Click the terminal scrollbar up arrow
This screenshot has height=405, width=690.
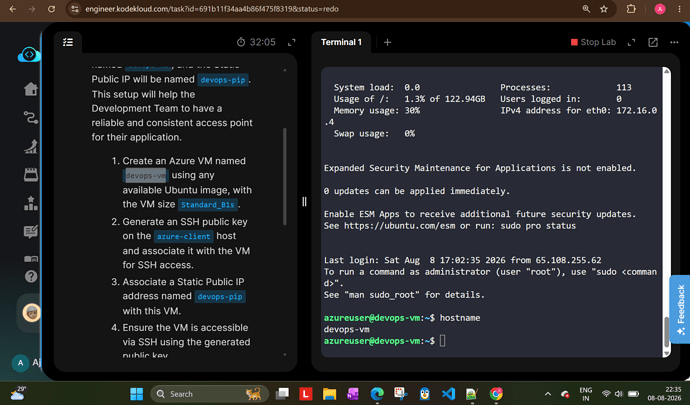[667, 71]
